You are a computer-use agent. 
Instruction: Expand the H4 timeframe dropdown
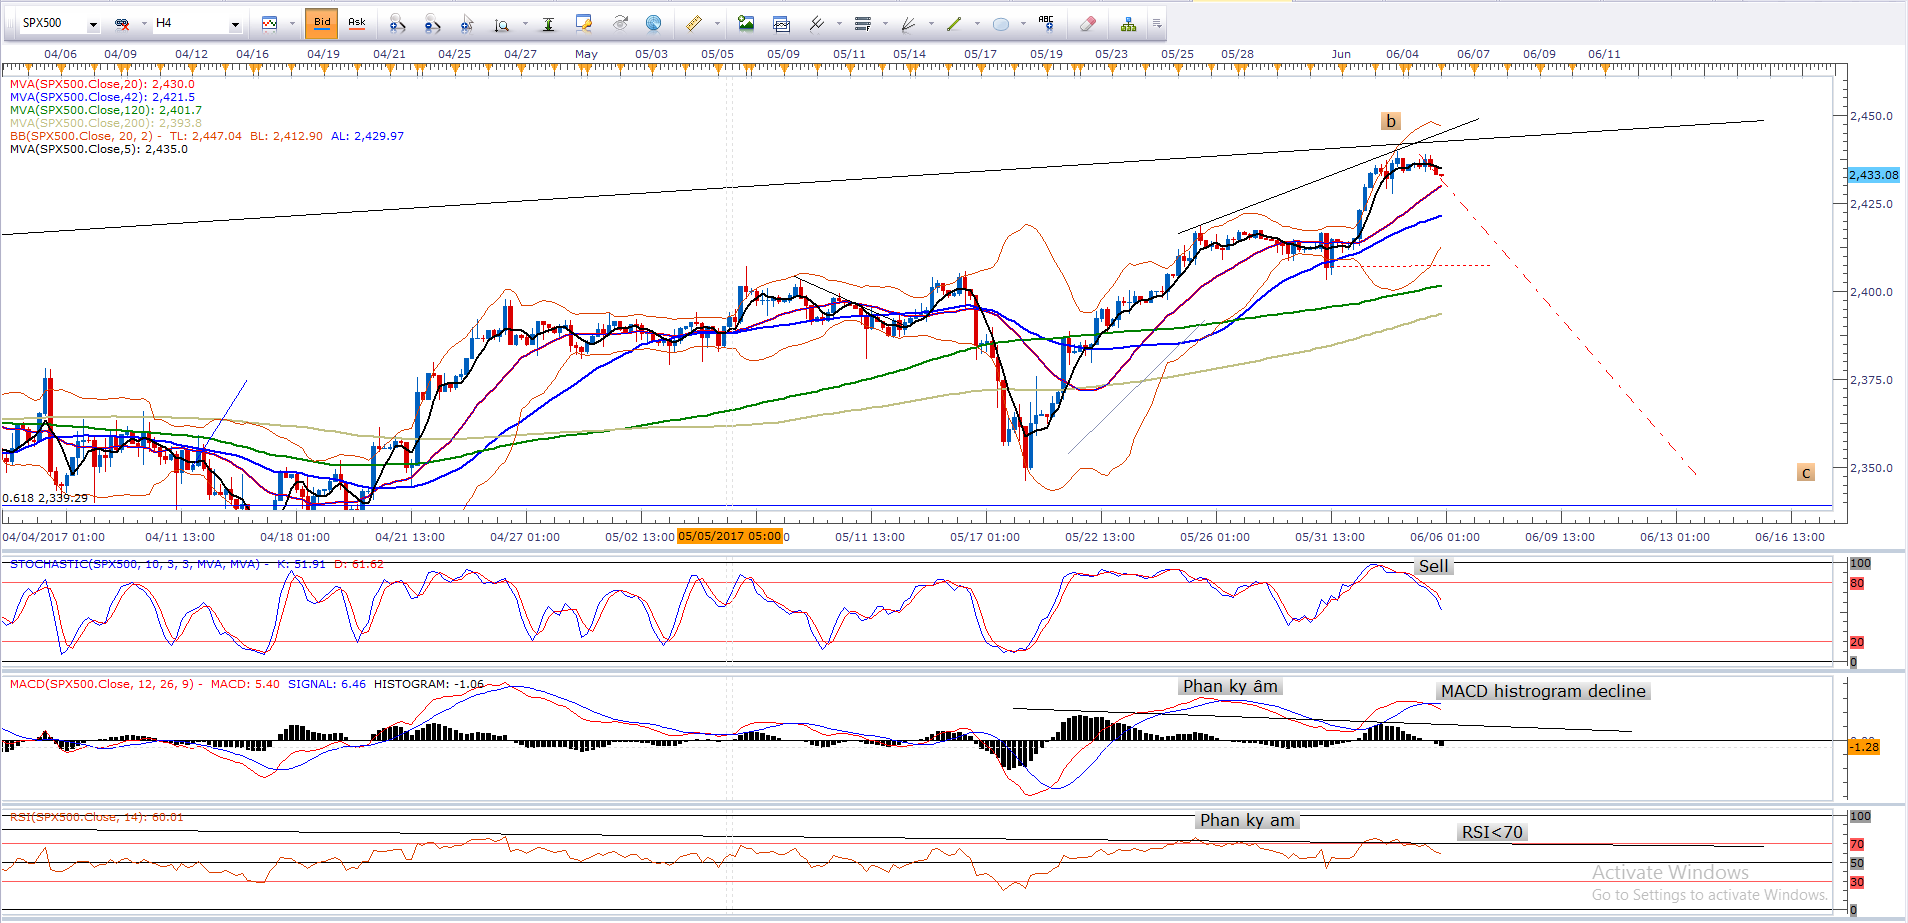(x=235, y=24)
